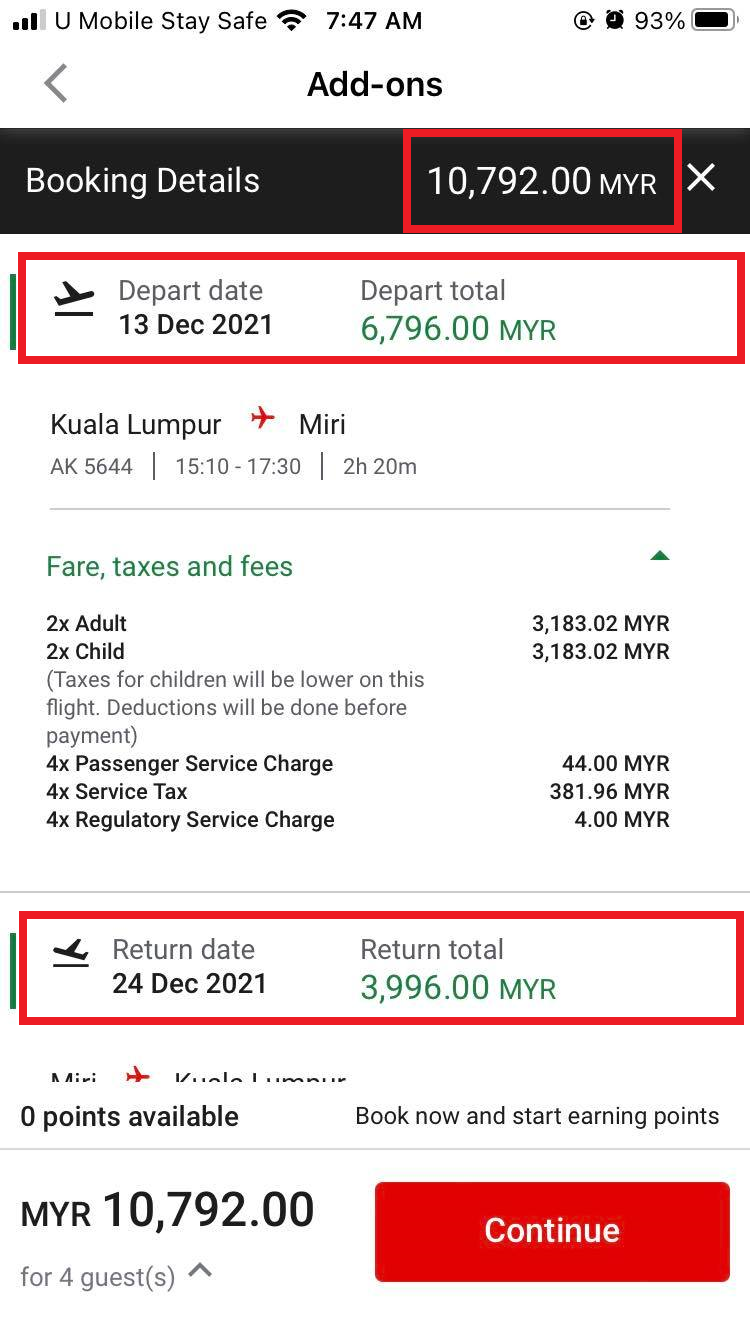This screenshot has width=750, height=1334.
Task: Tap the Booking Details title
Action: 142,181
